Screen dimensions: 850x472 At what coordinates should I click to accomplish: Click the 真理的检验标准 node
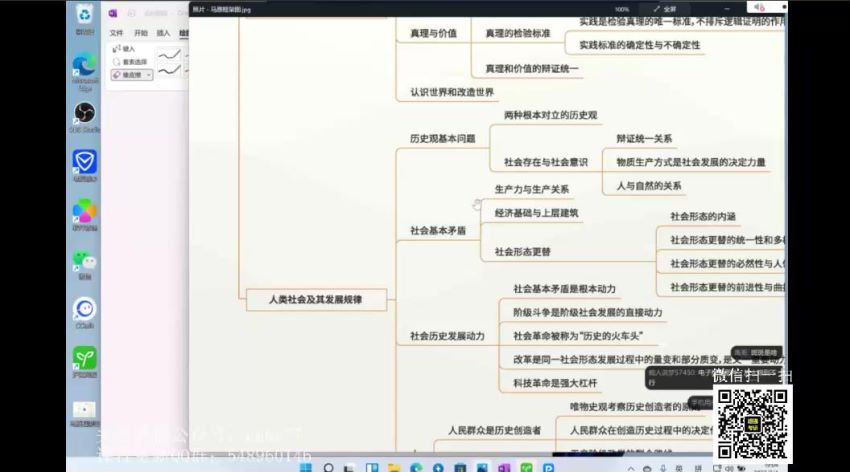pos(518,34)
